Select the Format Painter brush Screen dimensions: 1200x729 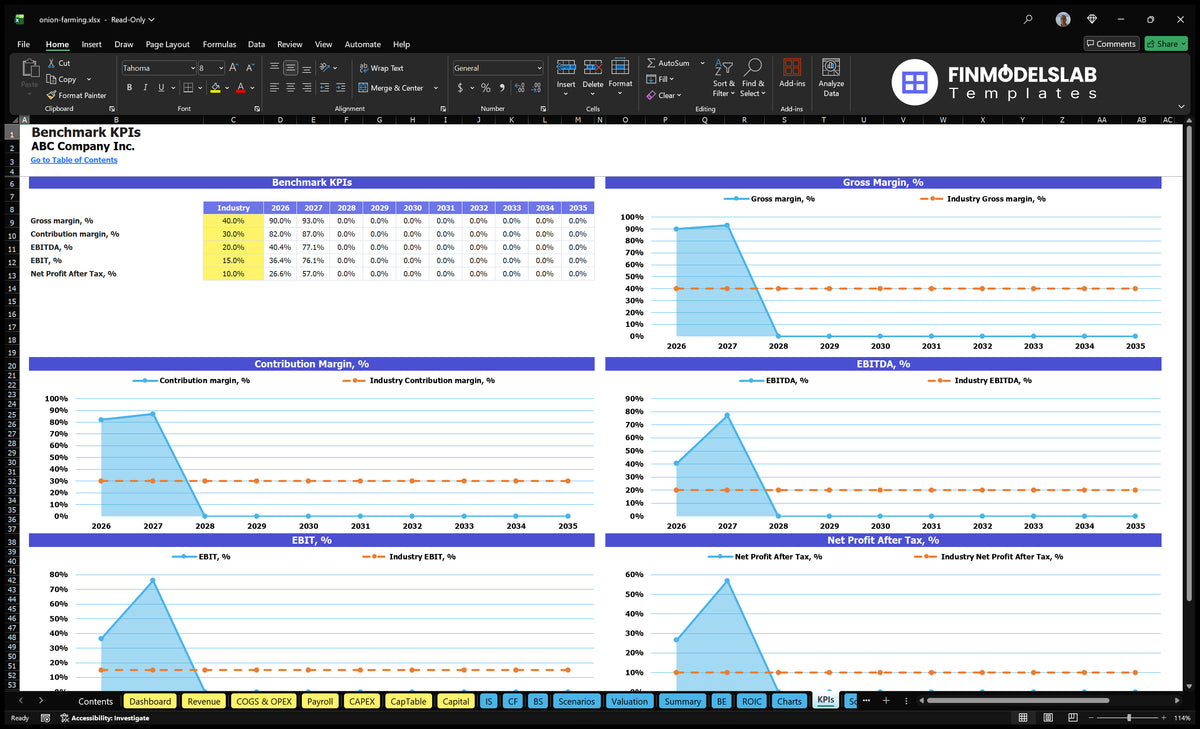[51, 95]
